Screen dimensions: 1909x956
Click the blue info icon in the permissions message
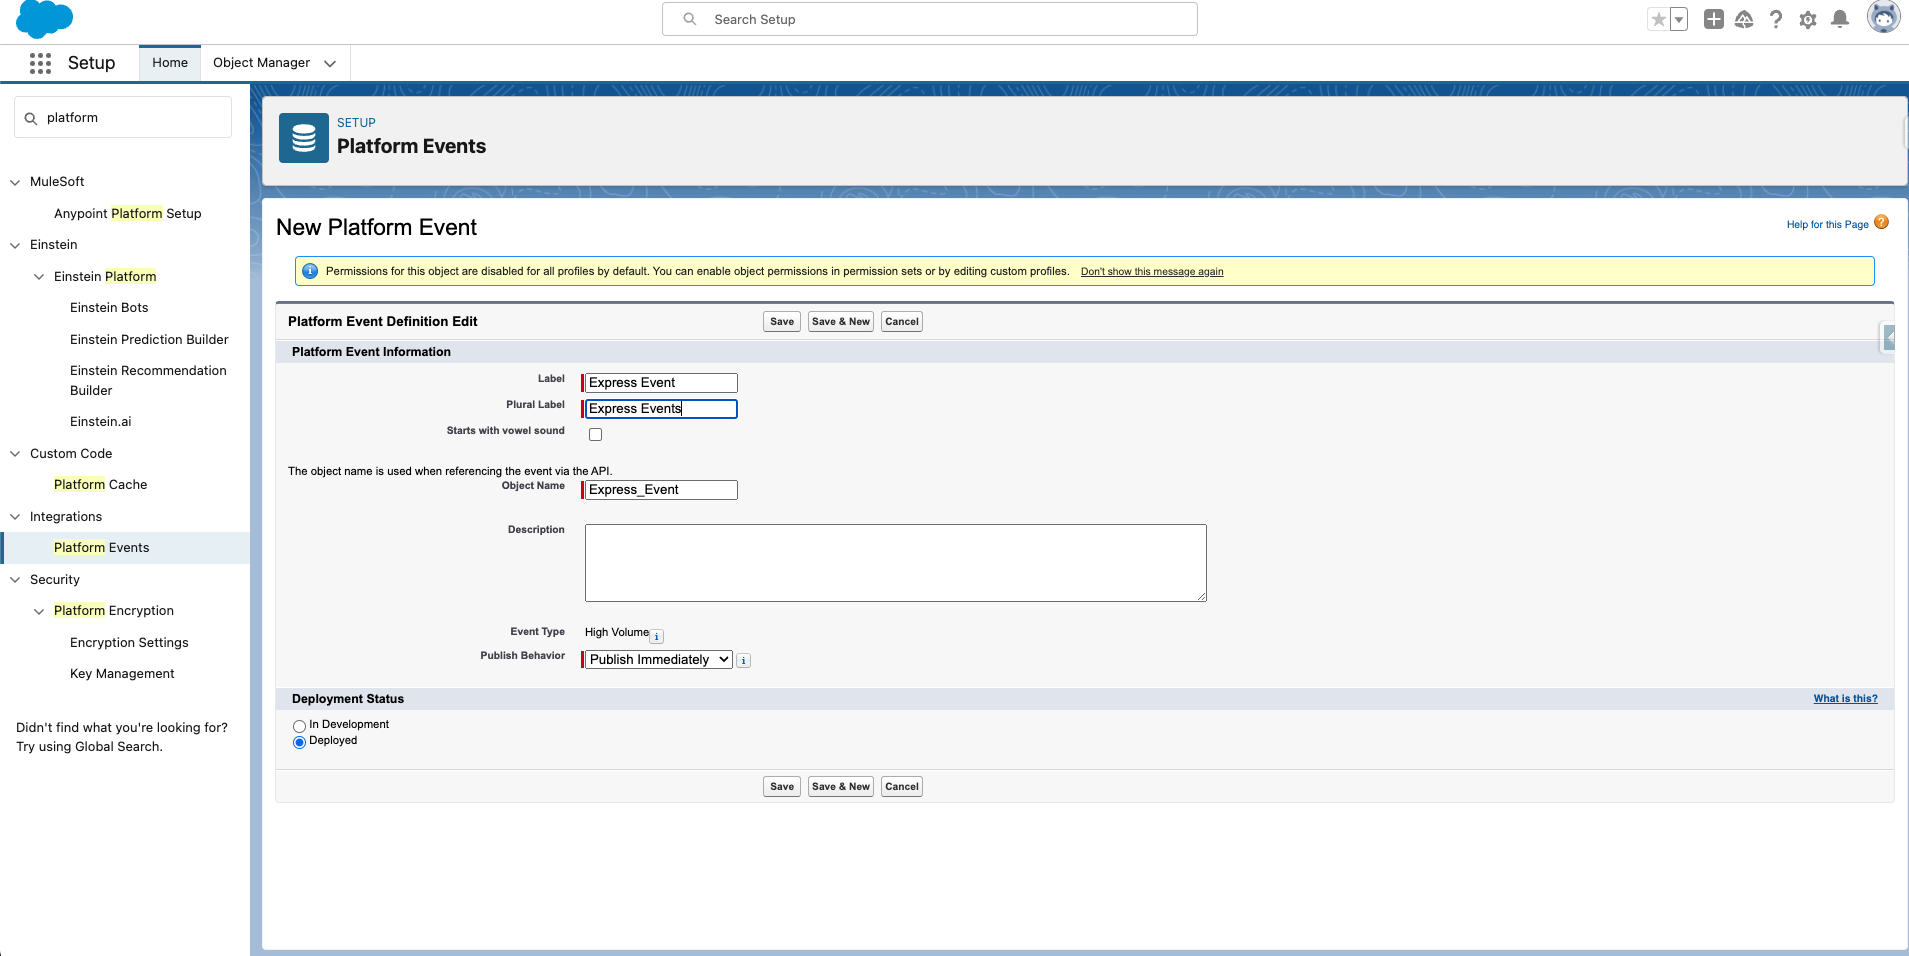(x=310, y=271)
